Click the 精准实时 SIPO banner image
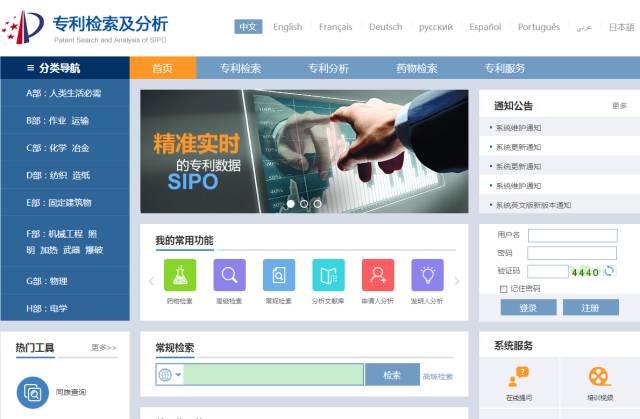The height and width of the screenshot is (419, 640). pyautogui.click(x=304, y=151)
